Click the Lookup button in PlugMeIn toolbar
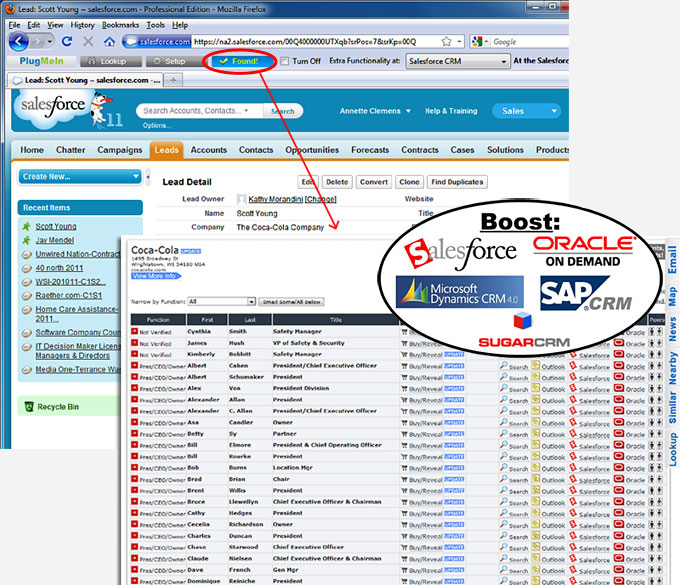 pos(111,61)
